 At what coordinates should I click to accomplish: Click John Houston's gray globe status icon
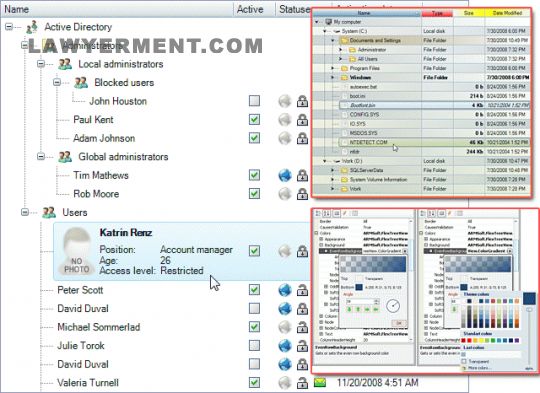pyautogui.click(x=285, y=101)
